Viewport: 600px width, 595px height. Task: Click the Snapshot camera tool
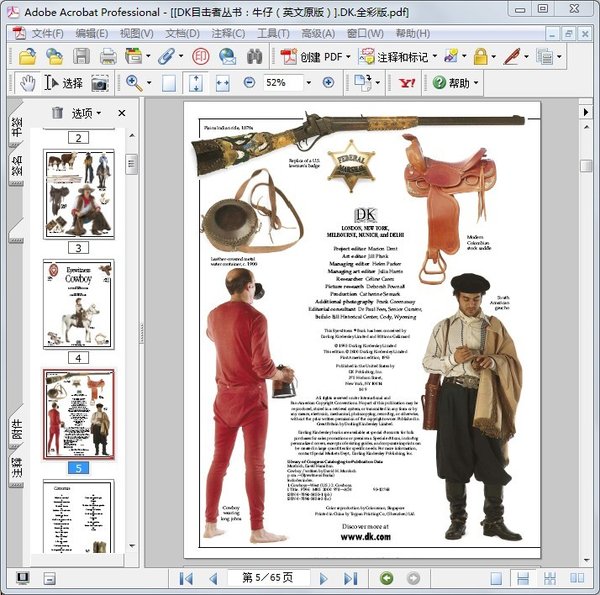pos(100,83)
